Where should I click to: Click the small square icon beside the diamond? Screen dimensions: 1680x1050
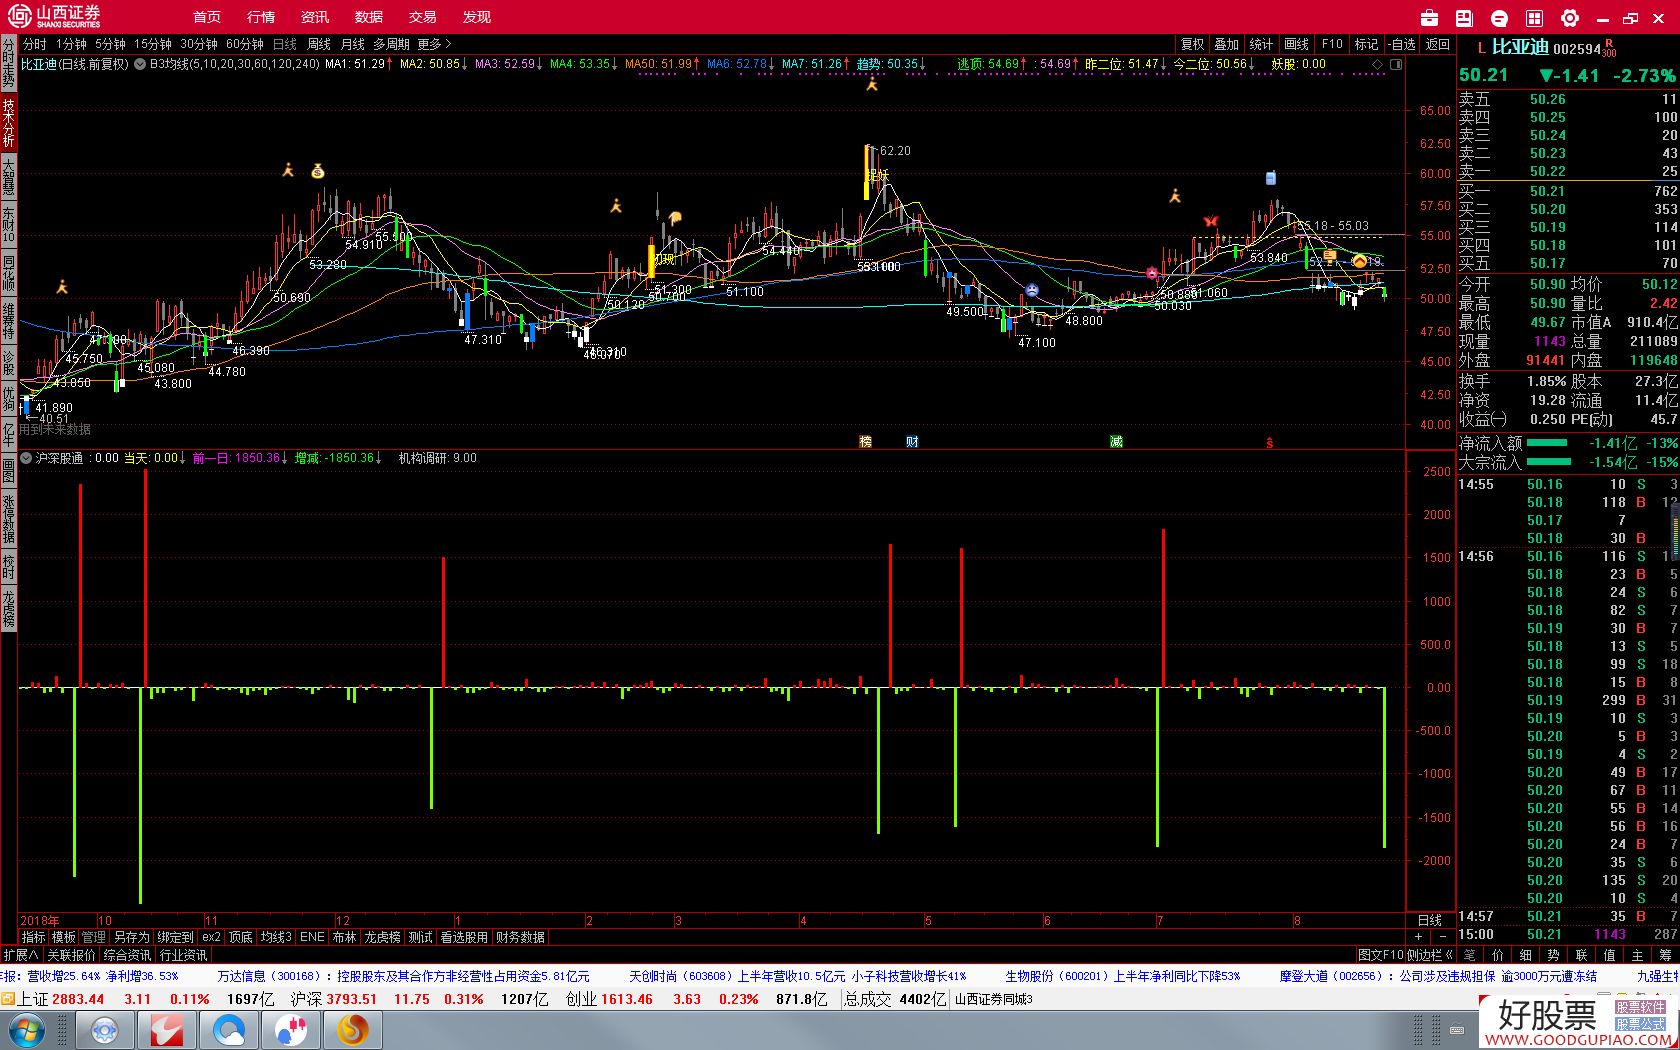coord(1396,64)
